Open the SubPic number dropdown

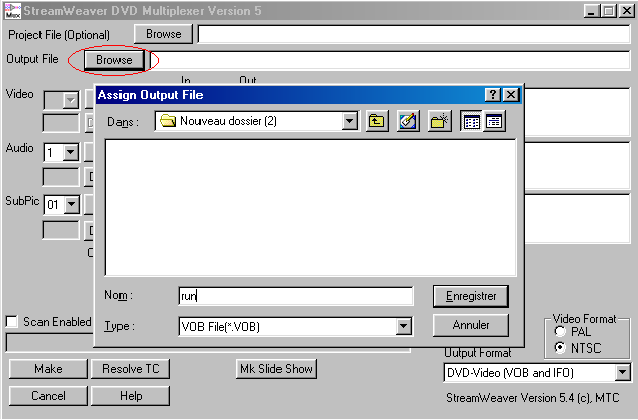pos(71,204)
